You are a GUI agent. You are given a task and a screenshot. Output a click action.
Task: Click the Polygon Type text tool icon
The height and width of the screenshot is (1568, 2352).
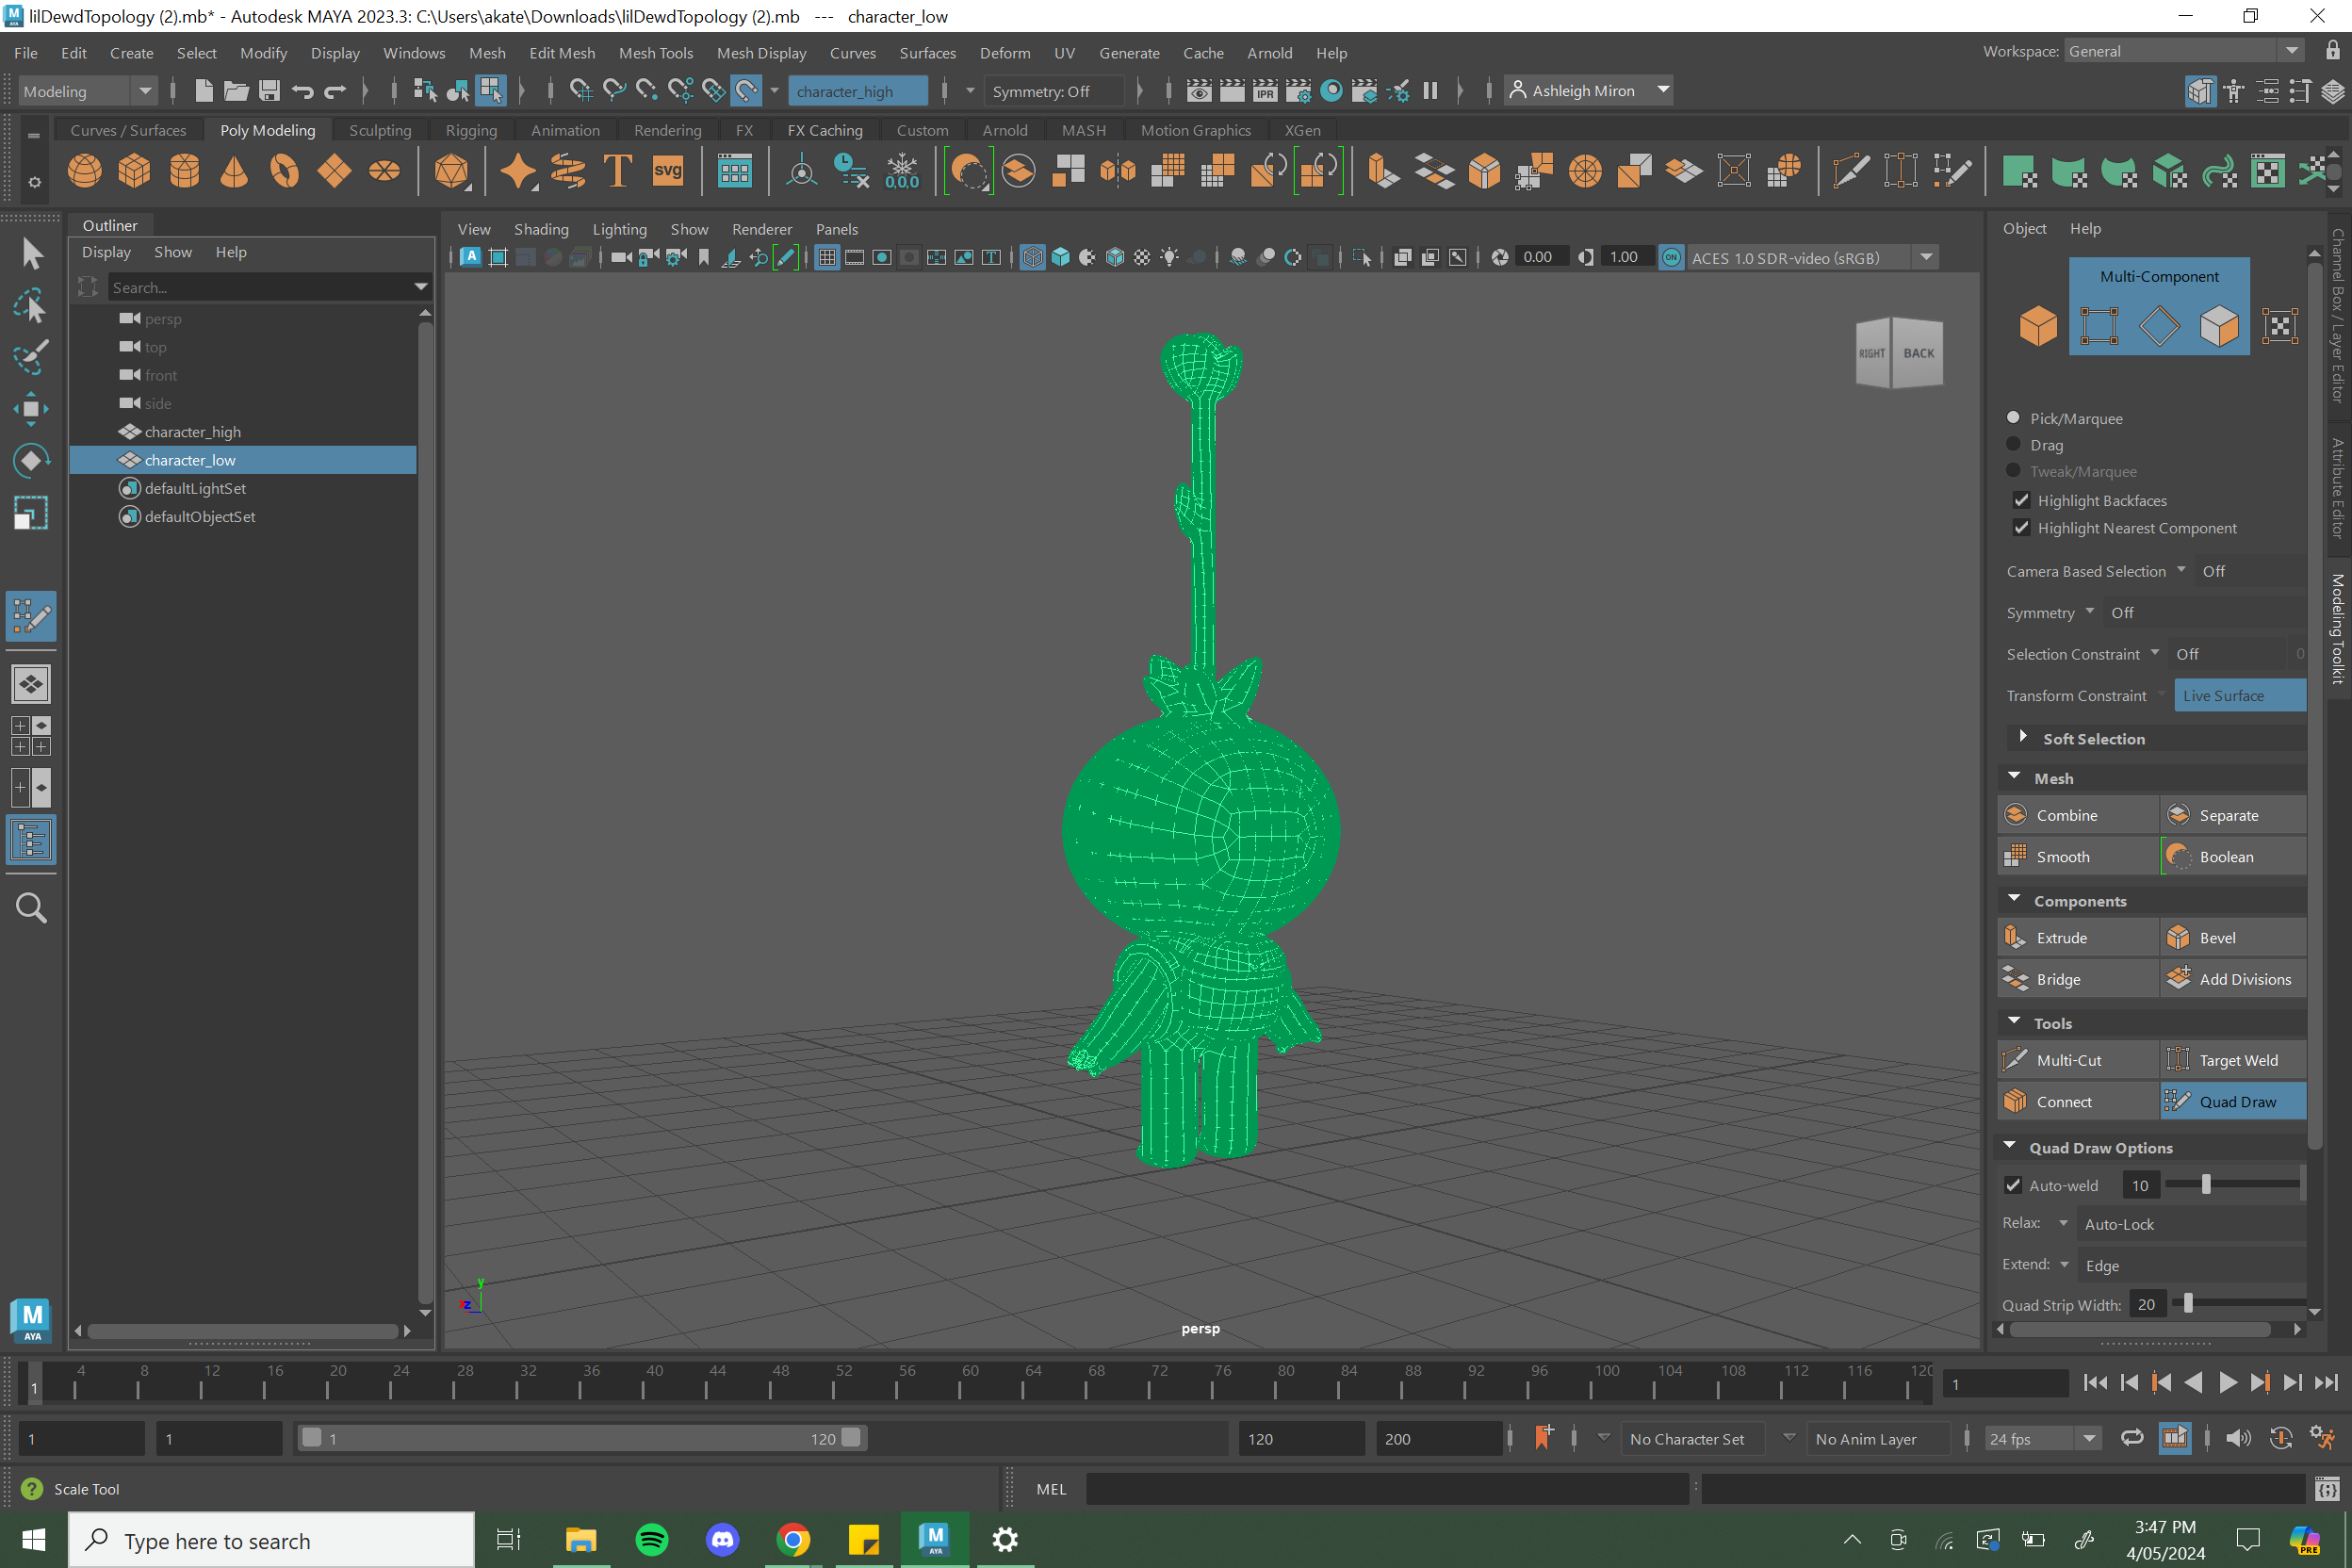[x=618, y=171]
